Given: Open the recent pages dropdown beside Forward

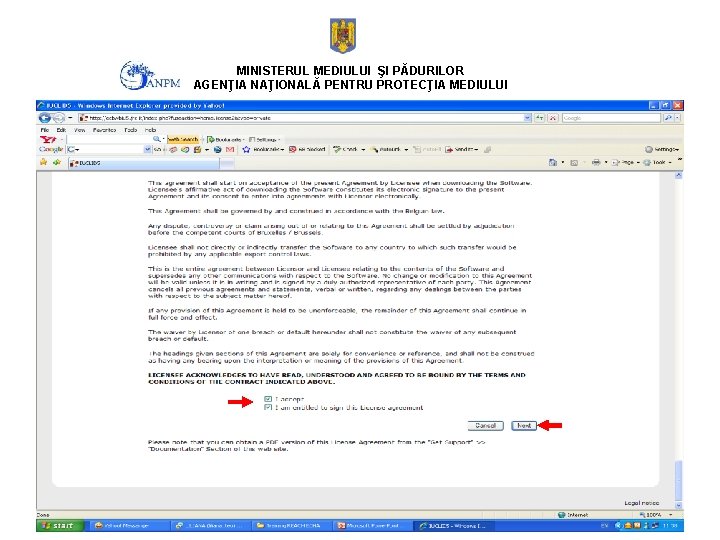Looking at the screenshot, I should [70, 118].
